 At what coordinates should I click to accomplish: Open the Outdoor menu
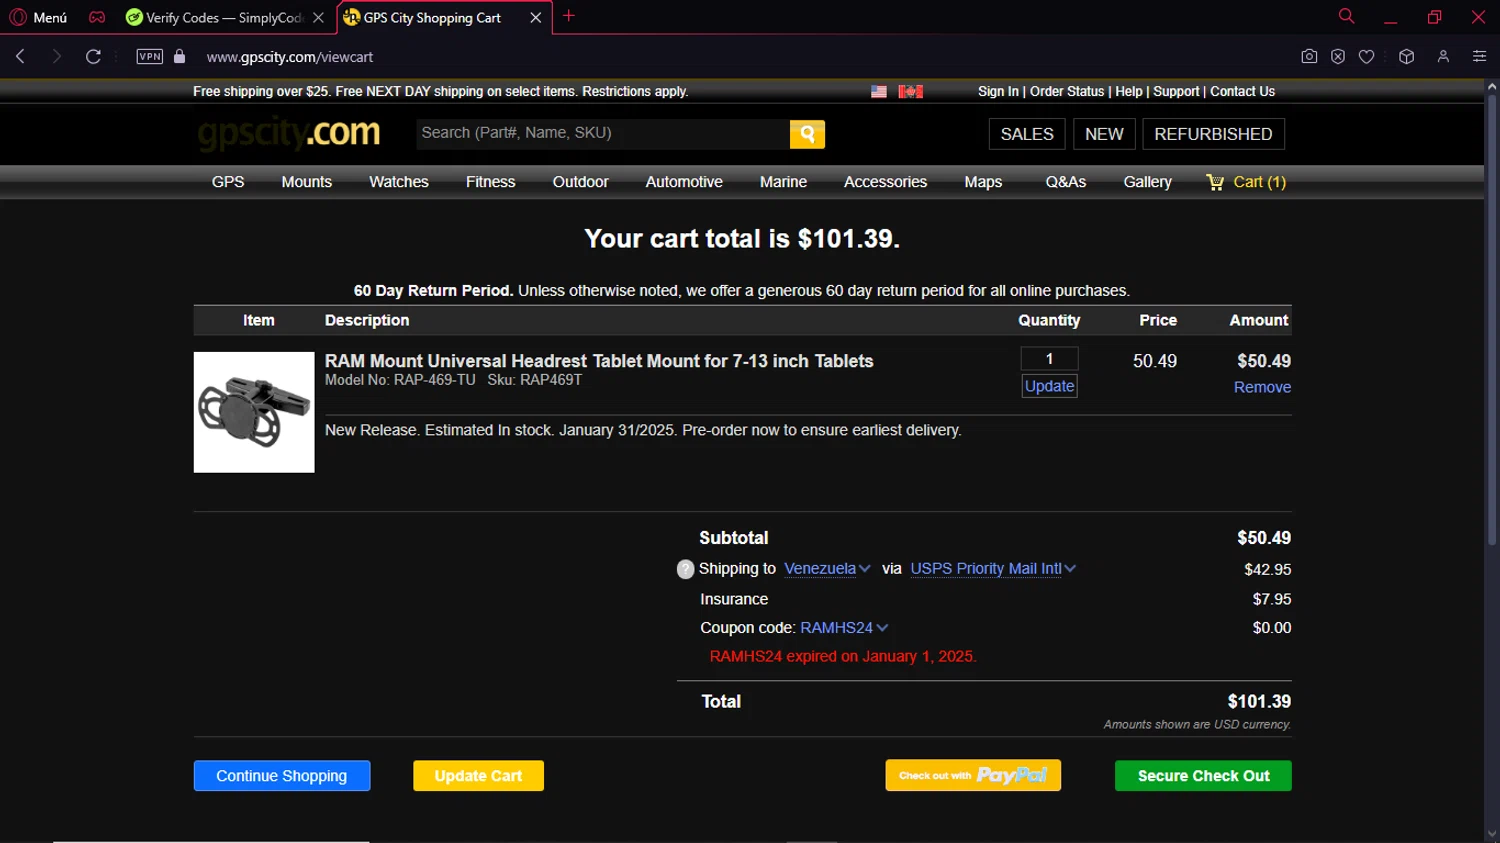(580, 182)
